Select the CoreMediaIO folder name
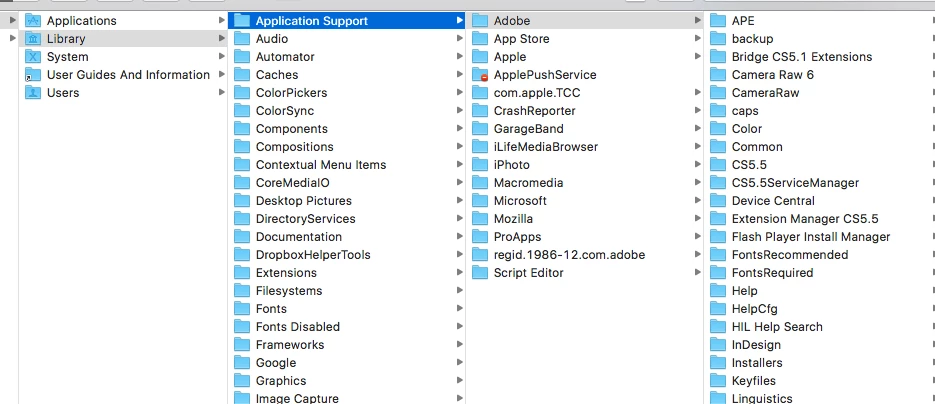 tap(293, 183)
